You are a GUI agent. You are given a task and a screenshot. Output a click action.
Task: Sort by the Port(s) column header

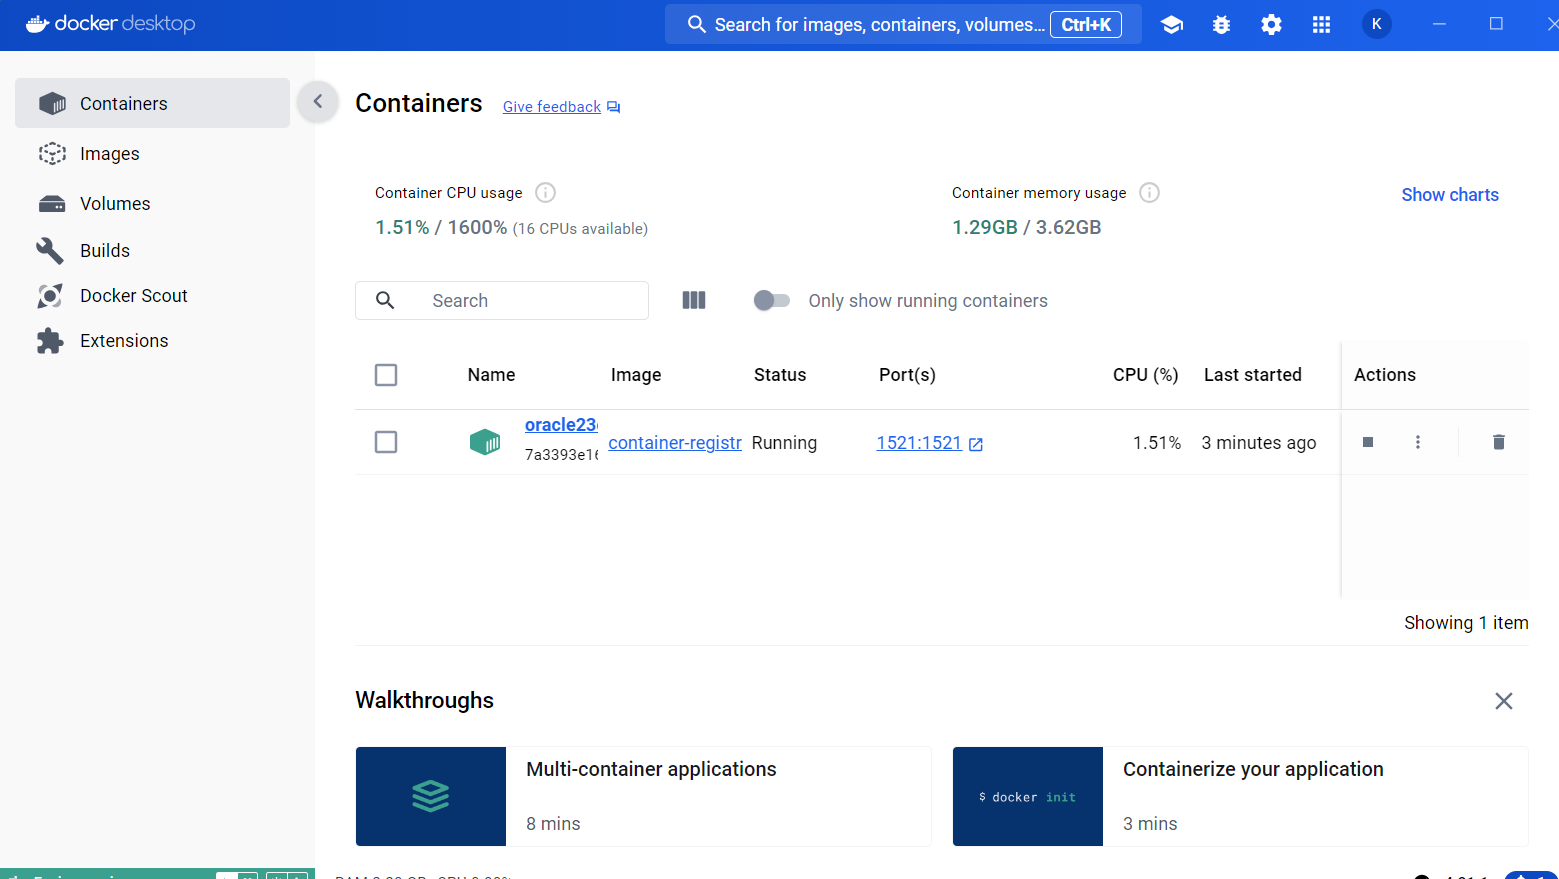[907, 375]
